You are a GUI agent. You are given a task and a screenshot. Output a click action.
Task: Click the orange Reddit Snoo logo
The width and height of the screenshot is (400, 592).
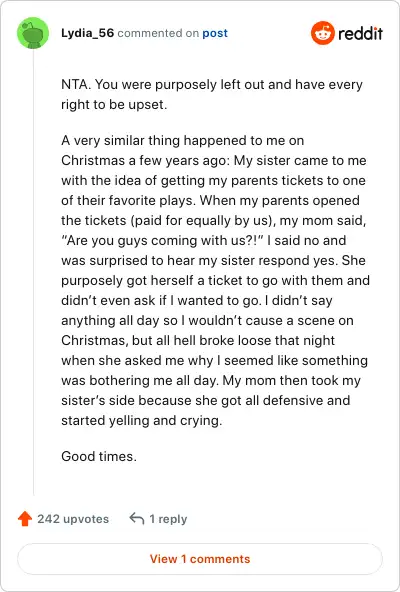323,33
